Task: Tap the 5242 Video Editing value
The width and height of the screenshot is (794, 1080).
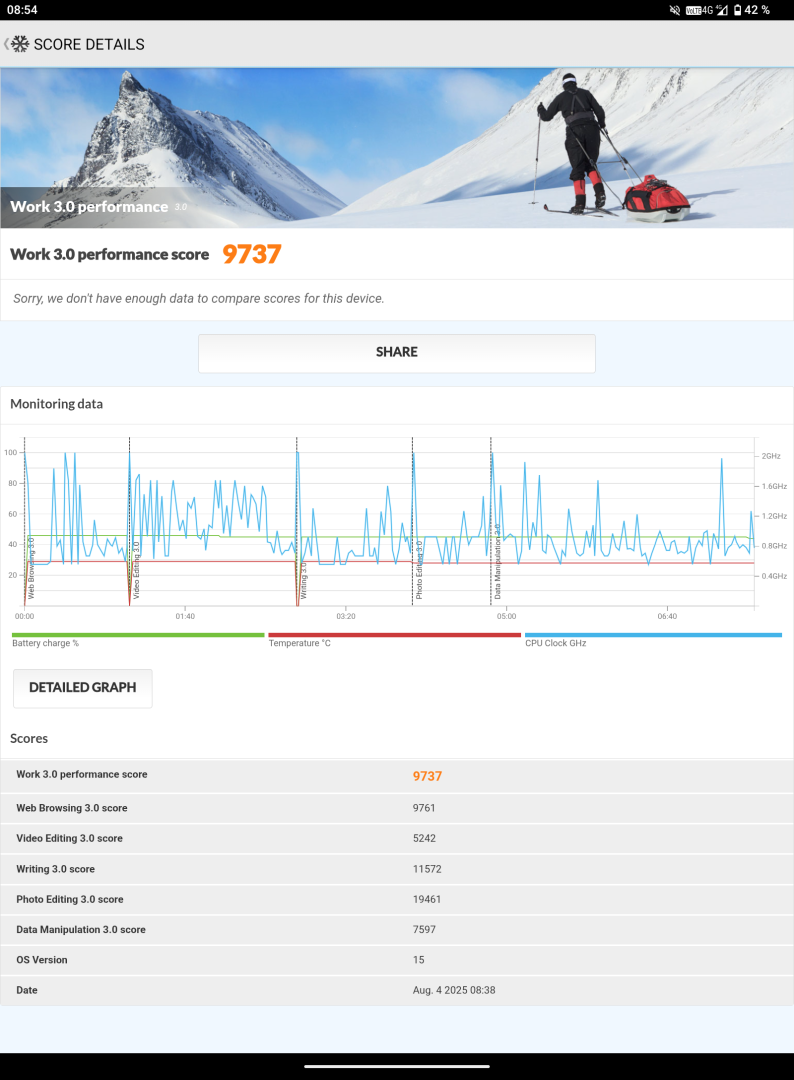Action: click(x=424, y=838)
